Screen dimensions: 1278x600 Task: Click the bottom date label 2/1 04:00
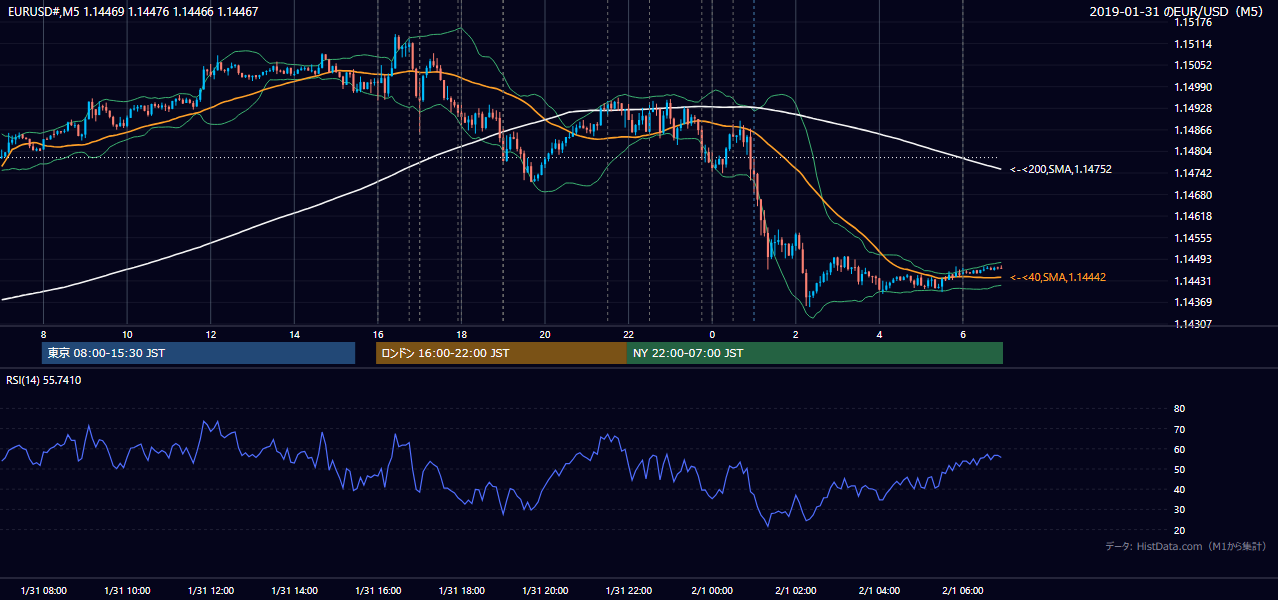[x=879, y=591]
